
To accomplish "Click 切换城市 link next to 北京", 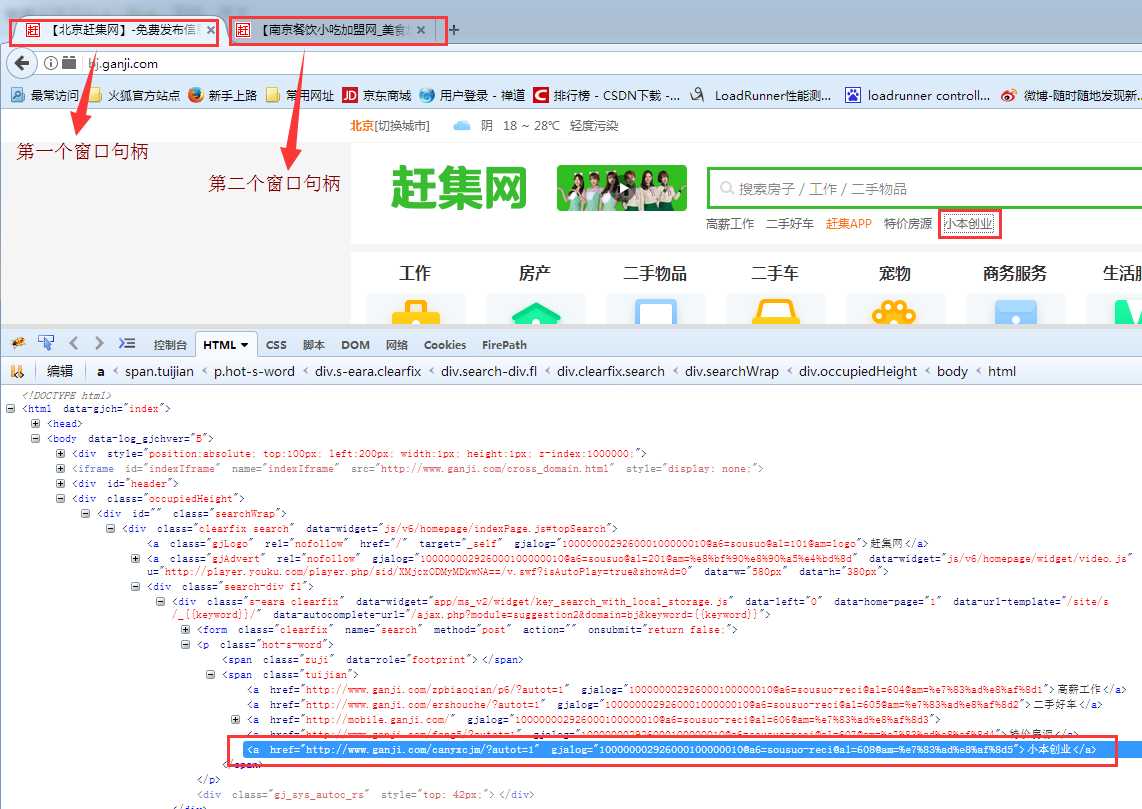I will [x=403, y=126].
